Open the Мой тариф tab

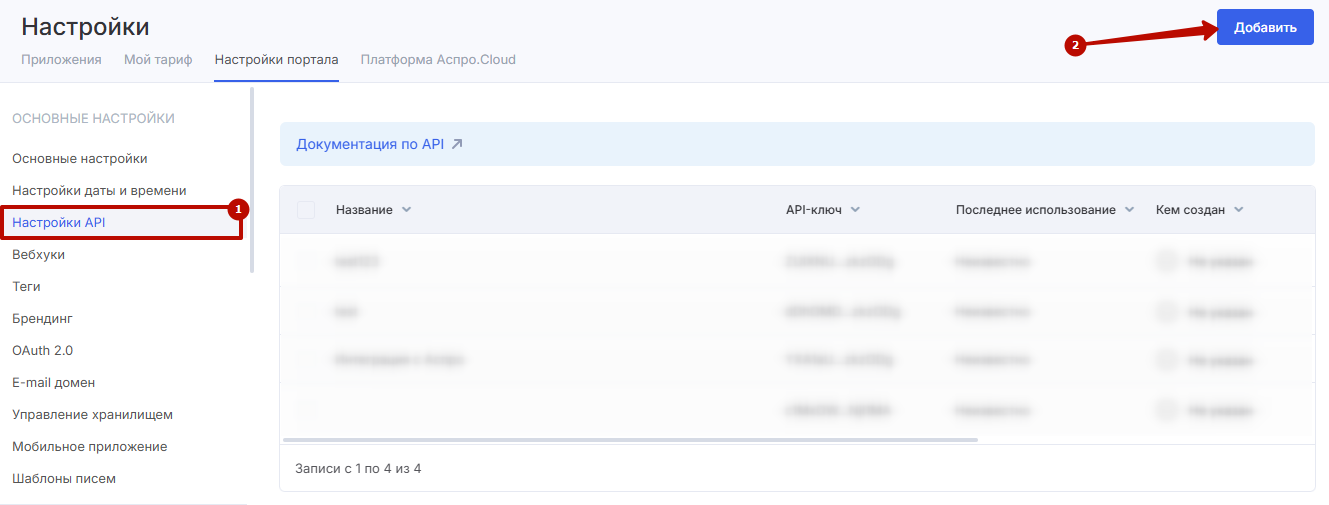pyautogui.click(x=158, y=59)
